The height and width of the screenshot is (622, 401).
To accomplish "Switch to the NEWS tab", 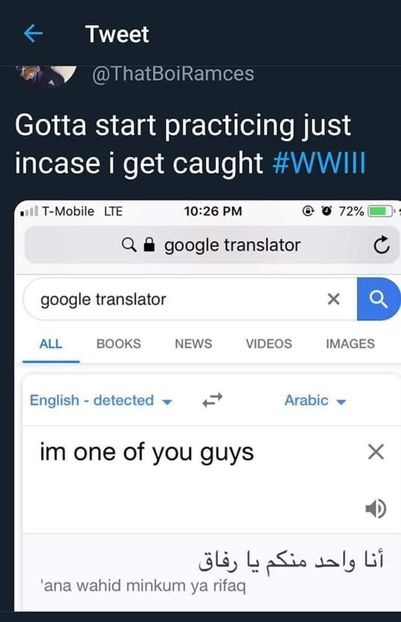I will [x=194, y=344].
